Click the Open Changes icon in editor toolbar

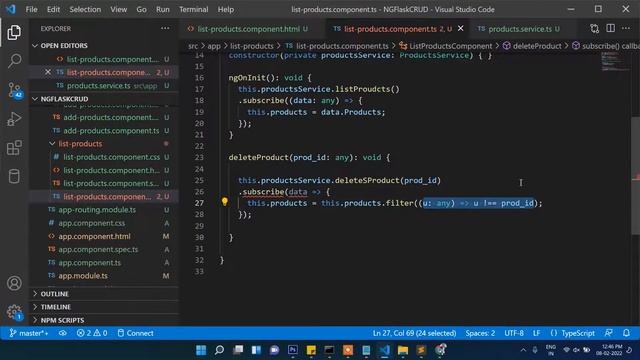click(594, 29)
